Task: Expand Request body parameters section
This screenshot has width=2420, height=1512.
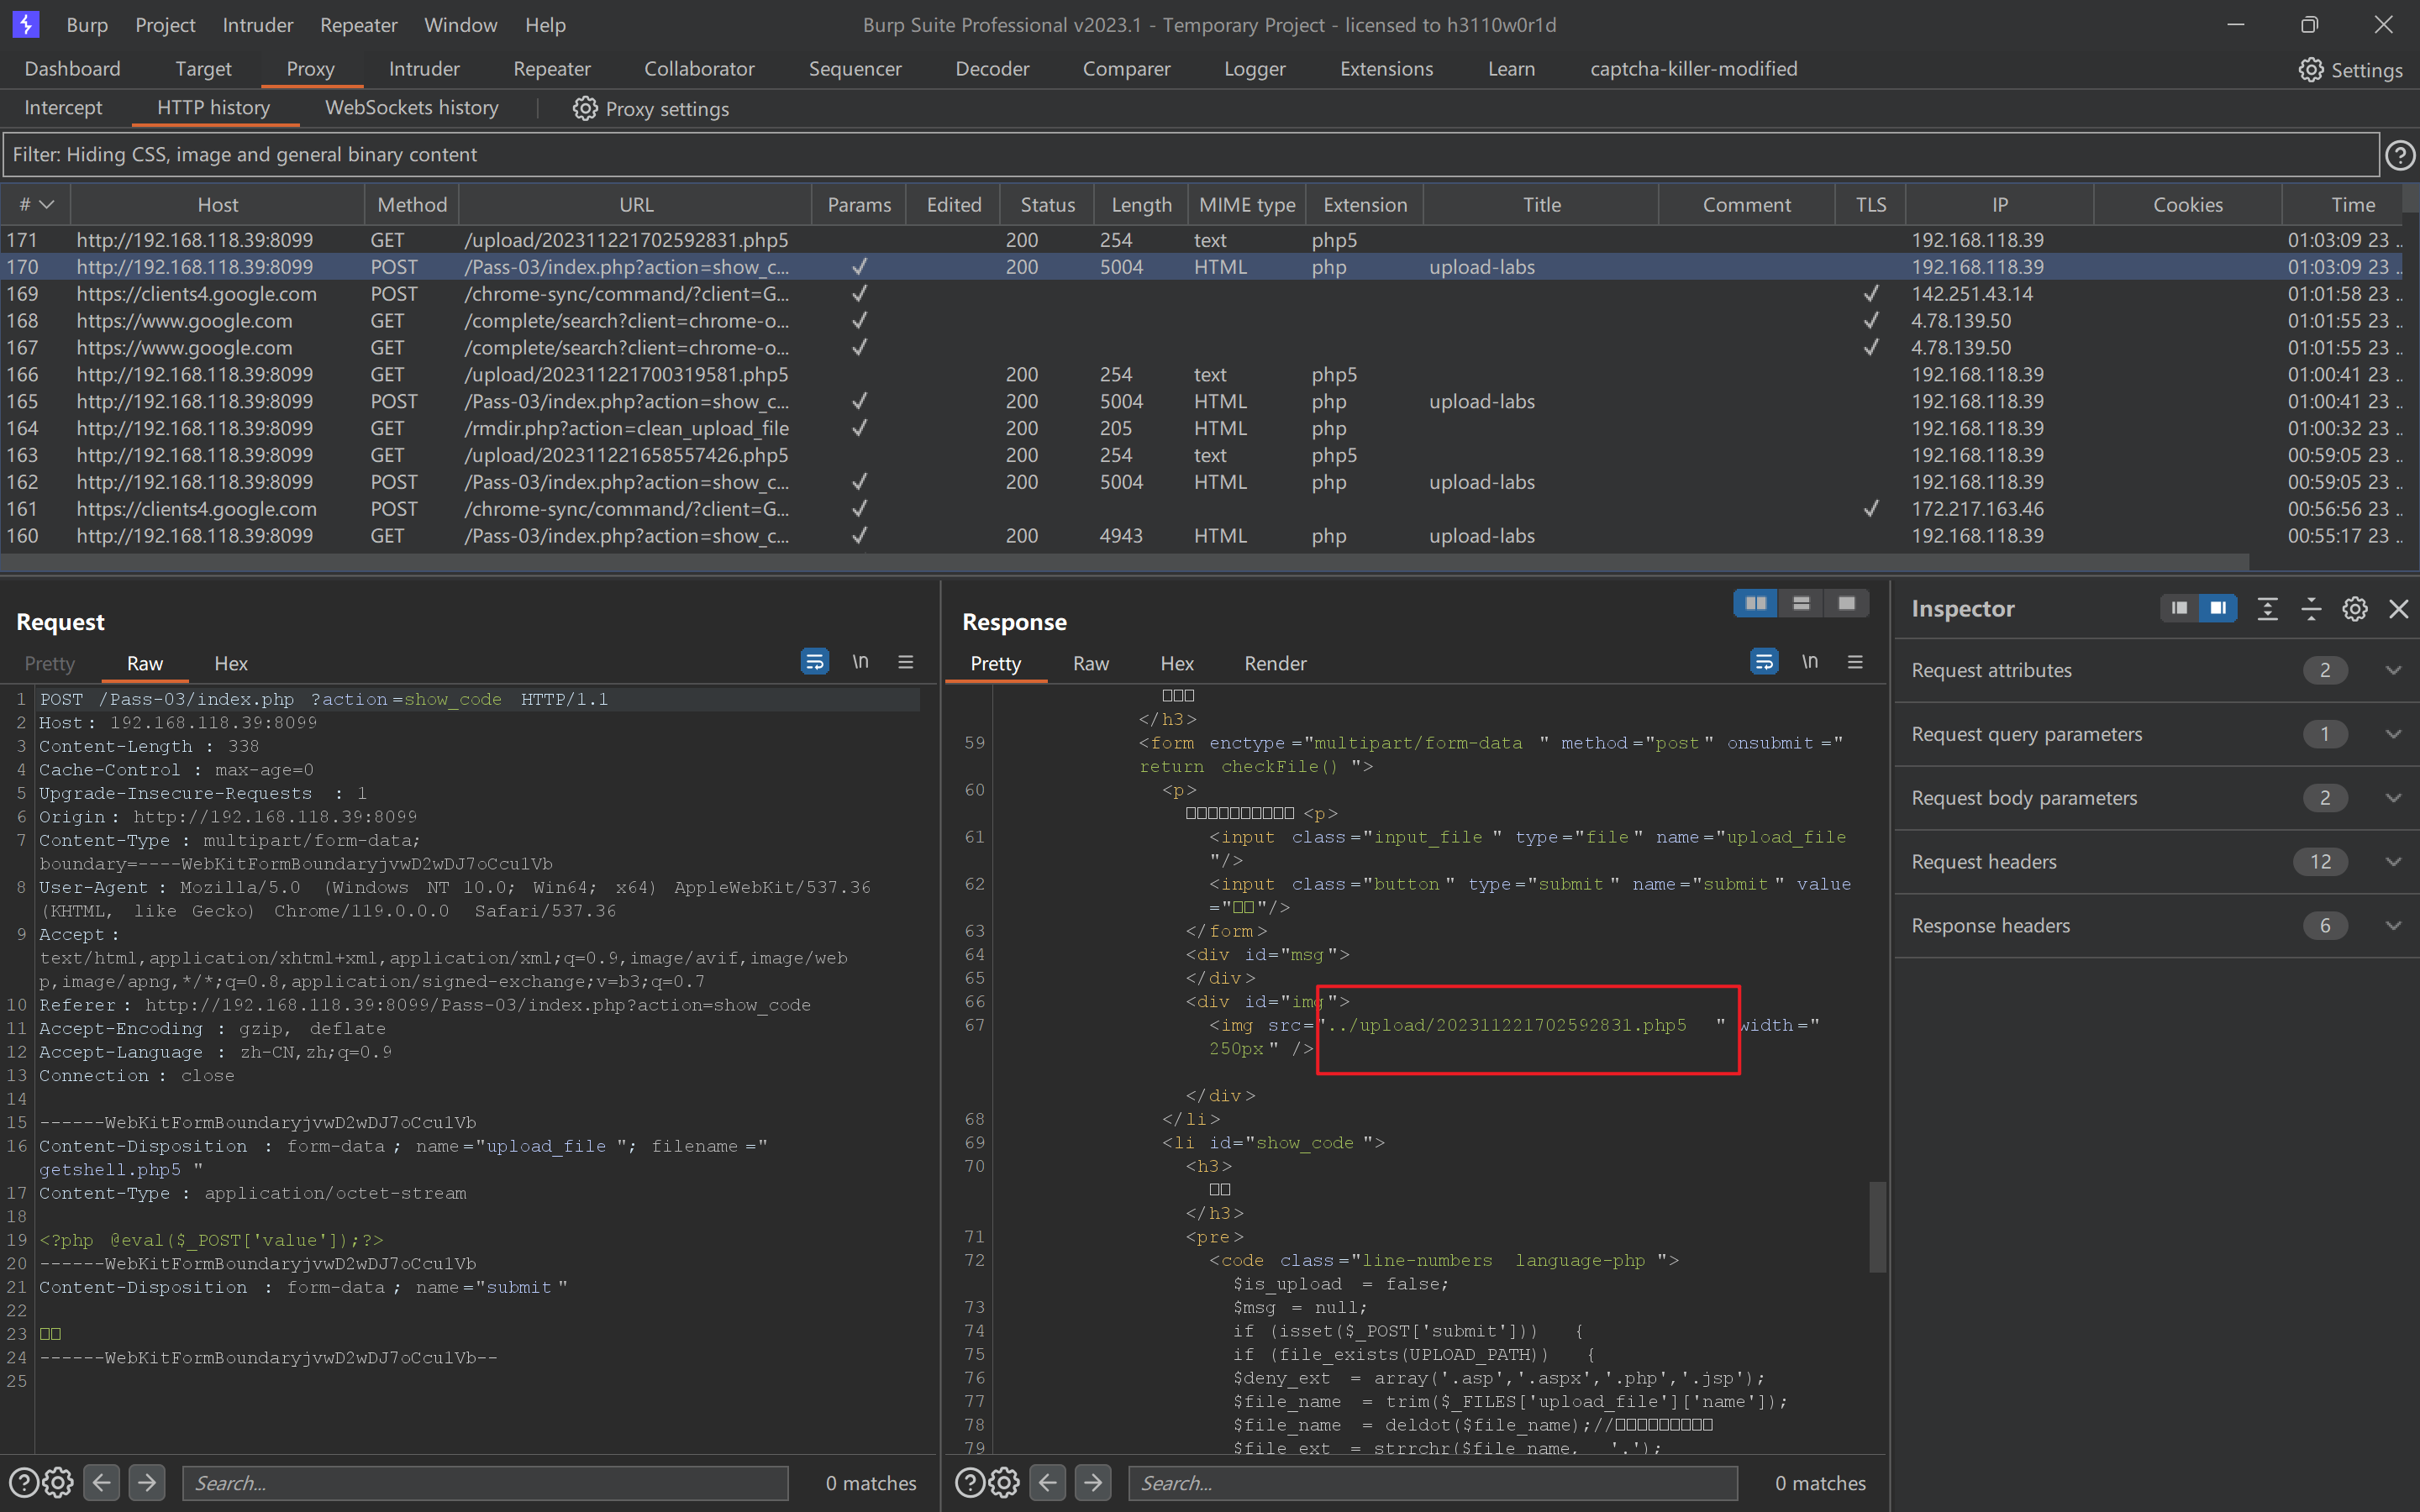Action: 2393,798
